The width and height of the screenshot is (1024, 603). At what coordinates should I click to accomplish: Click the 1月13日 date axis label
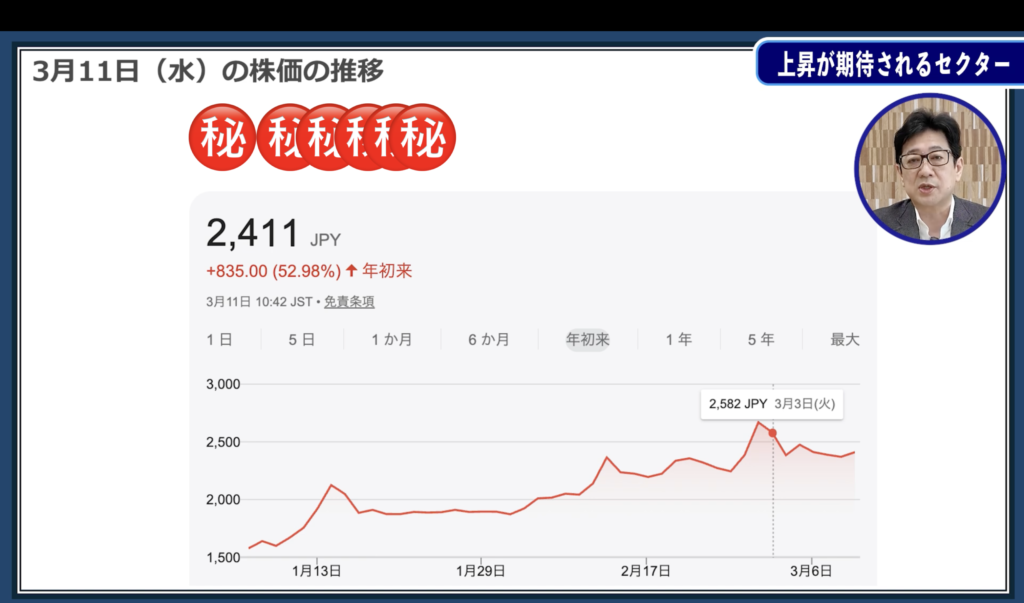pos(316,571)
